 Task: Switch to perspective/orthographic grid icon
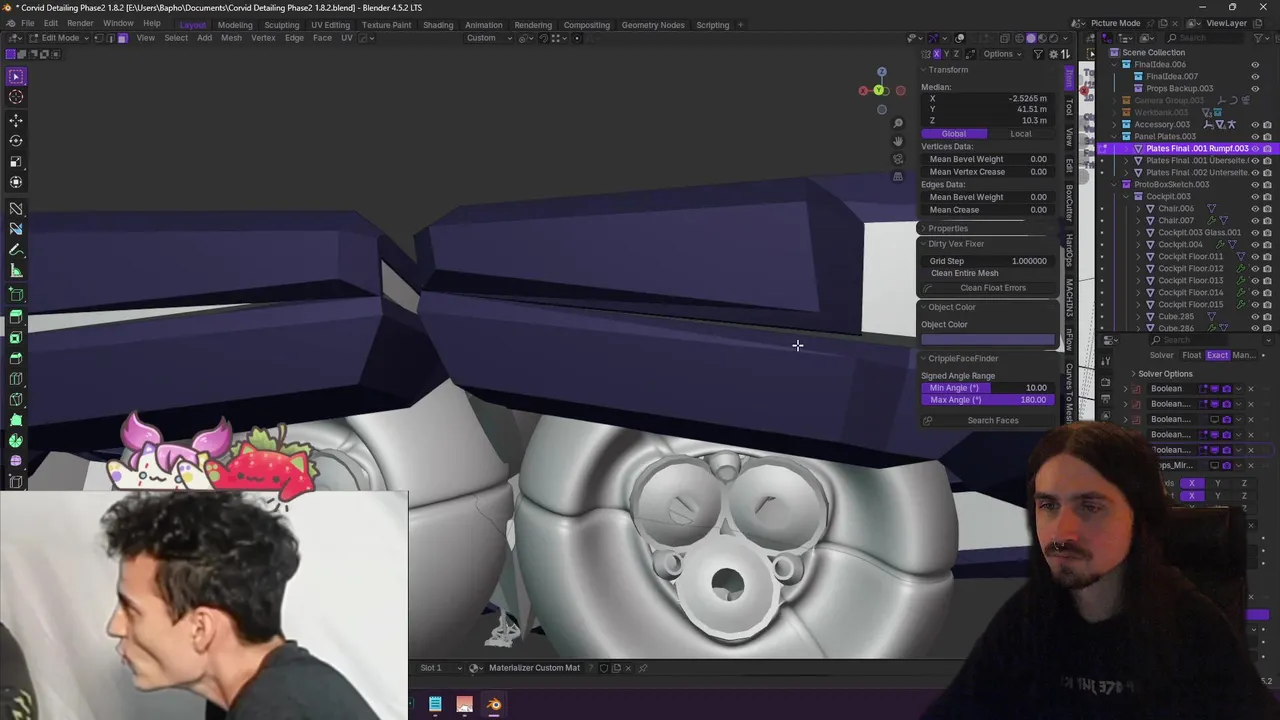click(898, 177)
